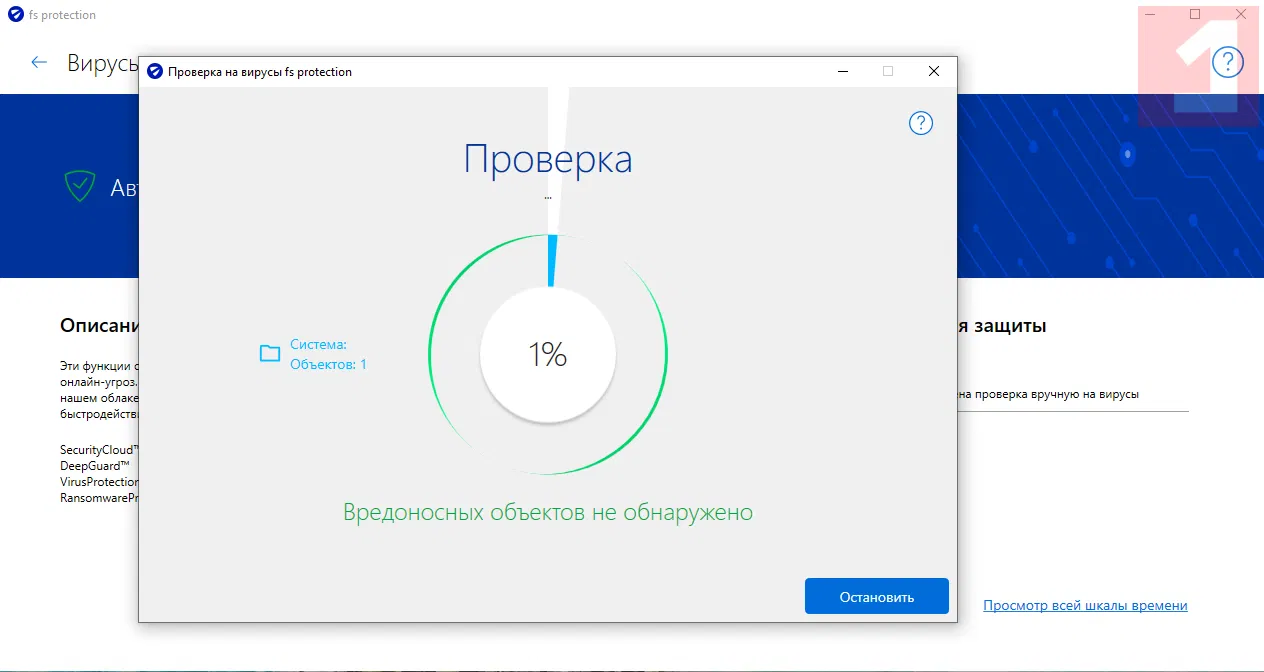Click the Проверка heading
The width and height of the screenshot is (1264, 672).
click(548, 159)
